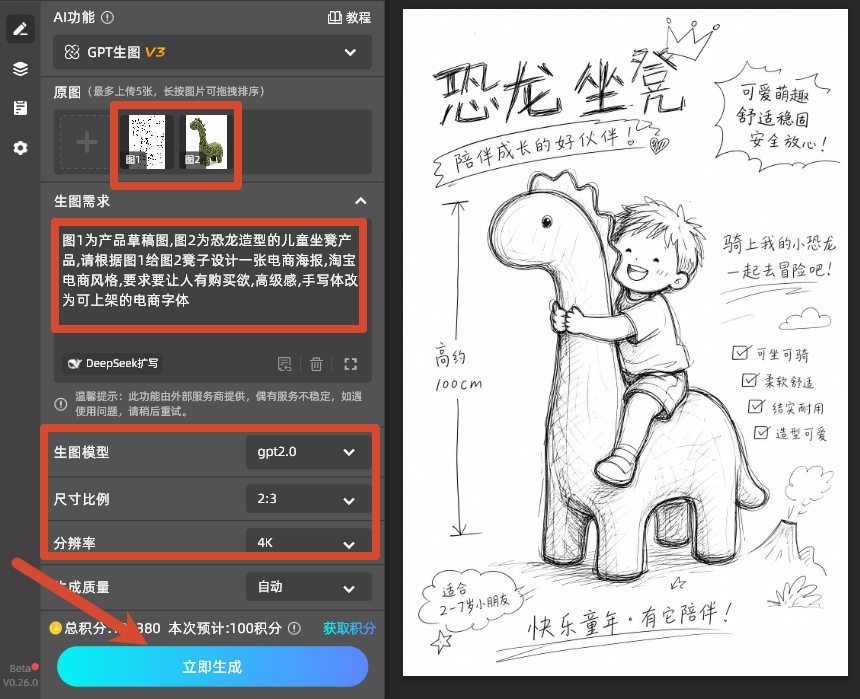This screenshot has width=860, height=699.
Task: Open the GPT生图 V3 function dropdown
Action: (x=212, y=52)
